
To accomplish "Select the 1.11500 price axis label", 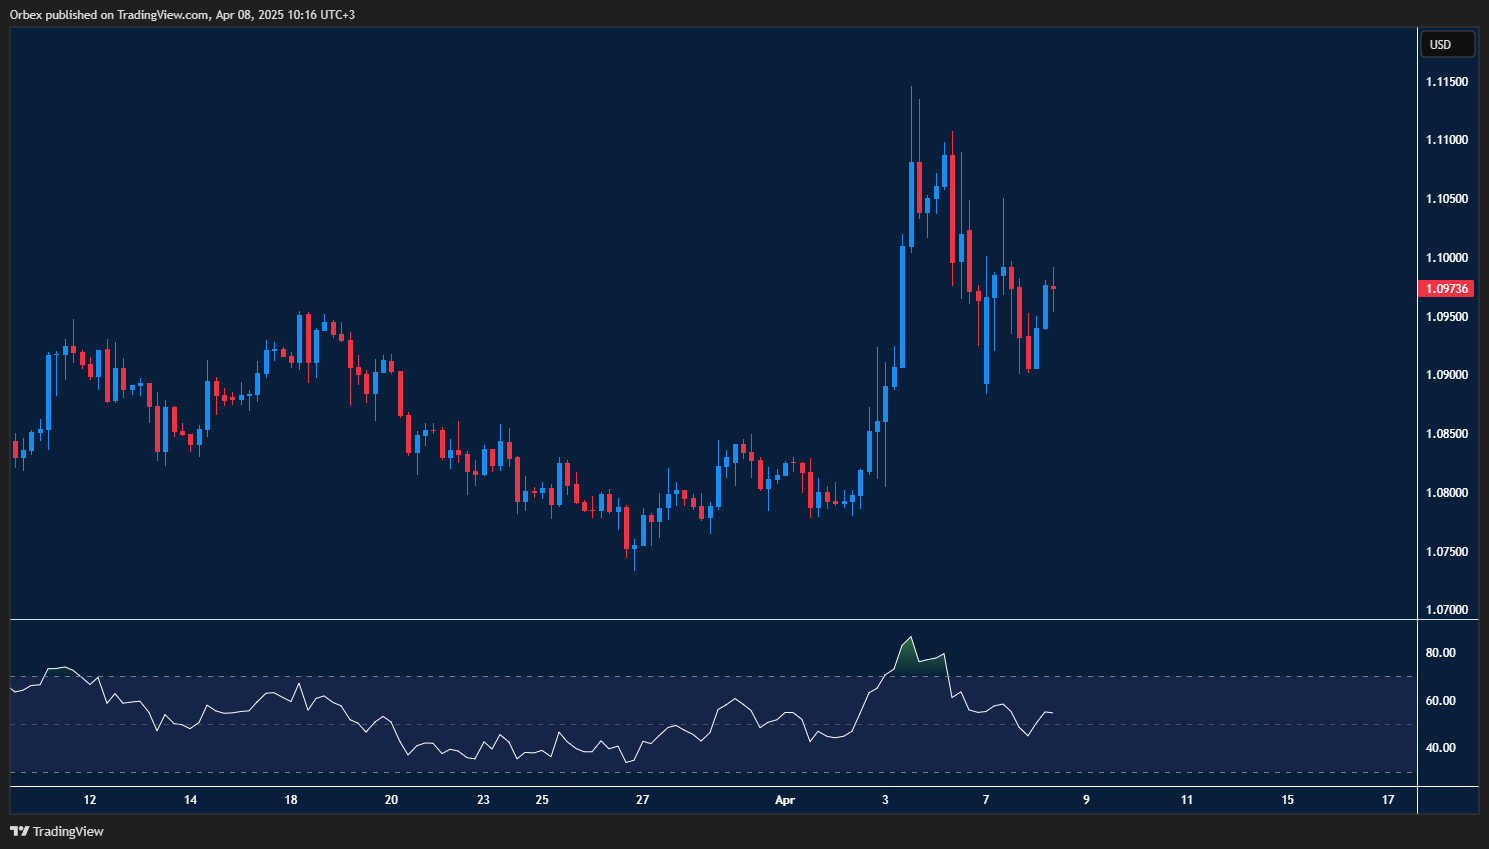I will pos(1446,81).
